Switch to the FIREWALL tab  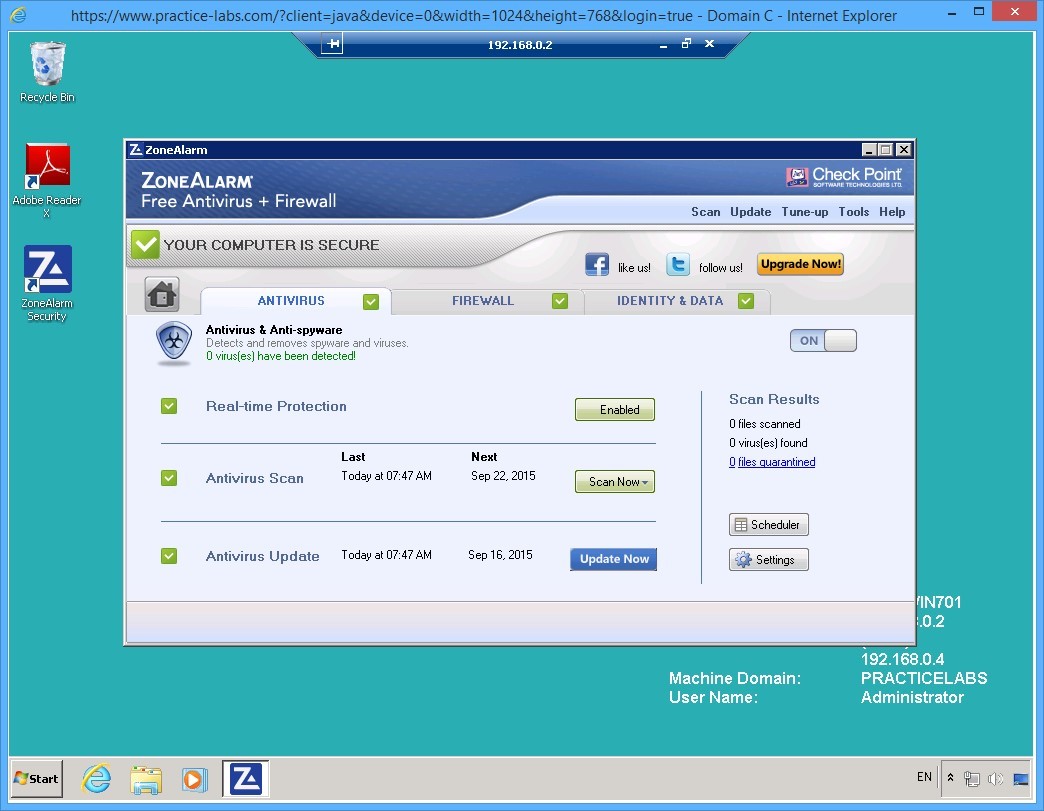coord(483,300)
